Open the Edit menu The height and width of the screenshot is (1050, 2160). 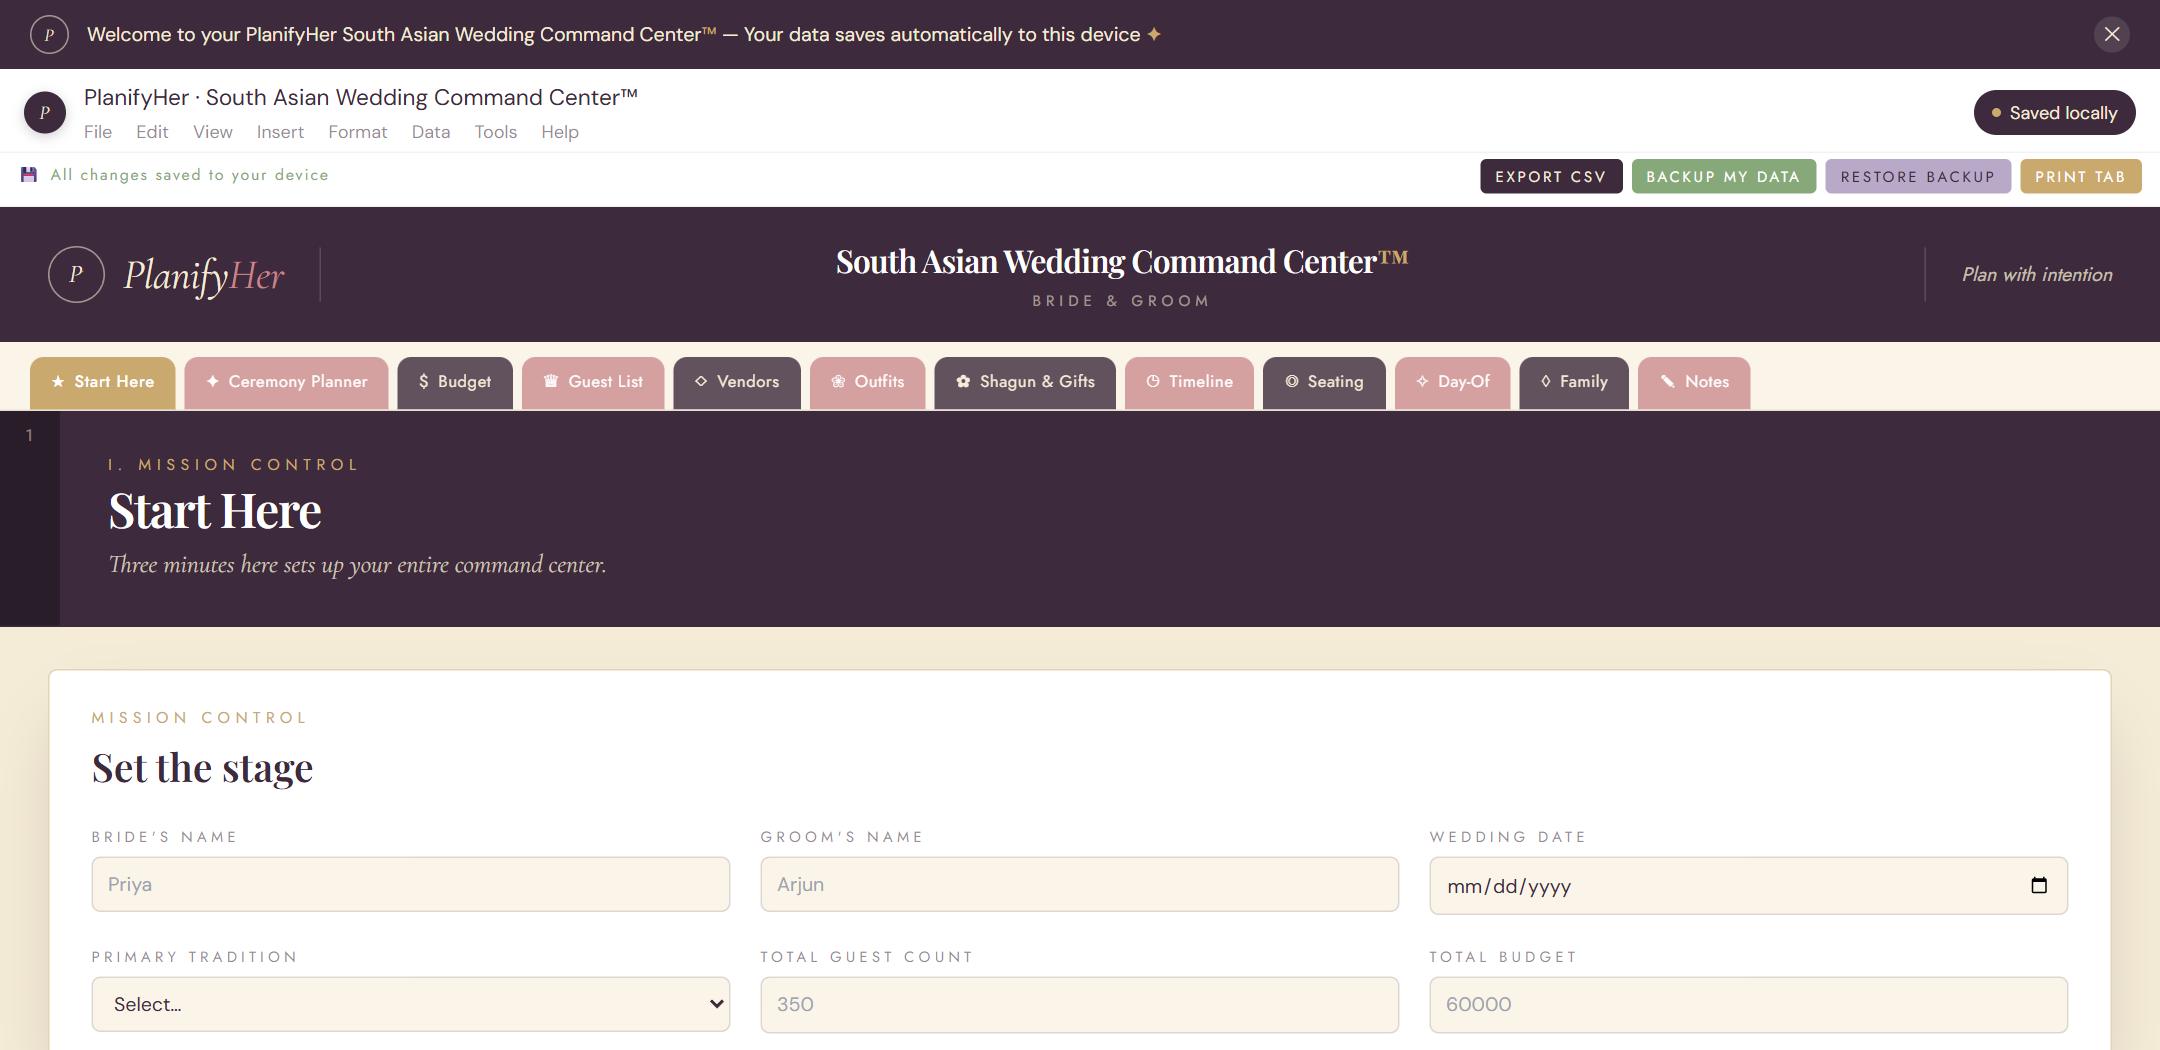[x=152, y=132]
